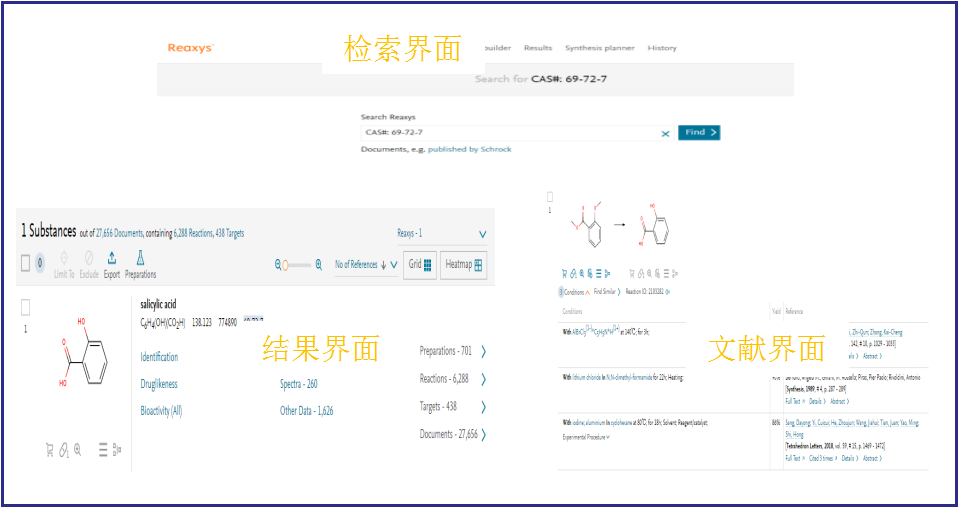Screen dimensions: 958x507
Task: Click the Reaxys logo
Action: pyautogui.click(x=191, y=48)
